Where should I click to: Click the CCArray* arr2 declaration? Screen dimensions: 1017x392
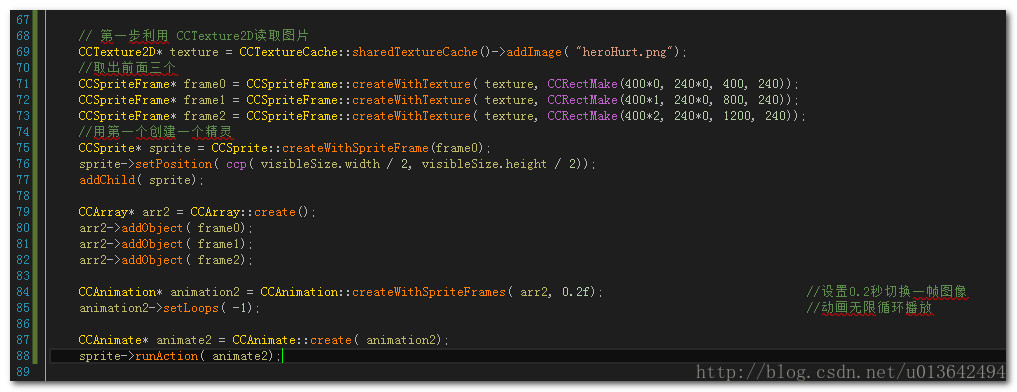coord(125,212)
